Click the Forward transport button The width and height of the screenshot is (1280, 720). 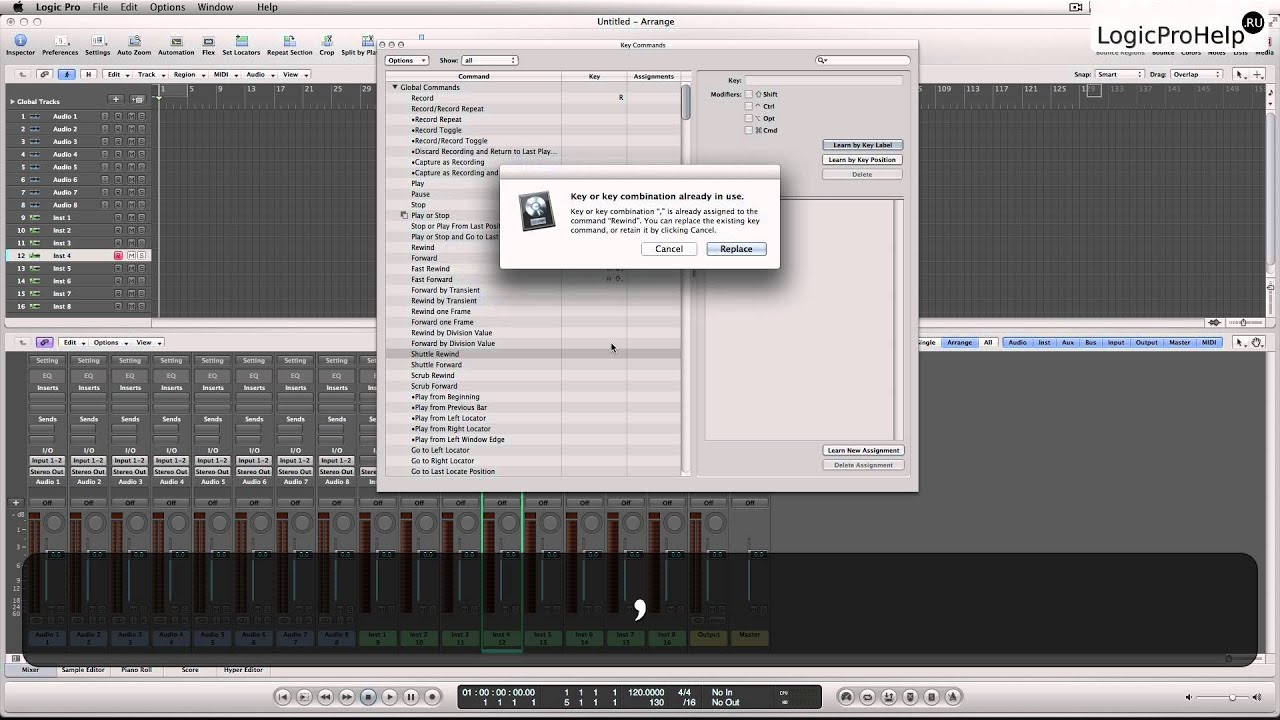[x=347, y=697]
